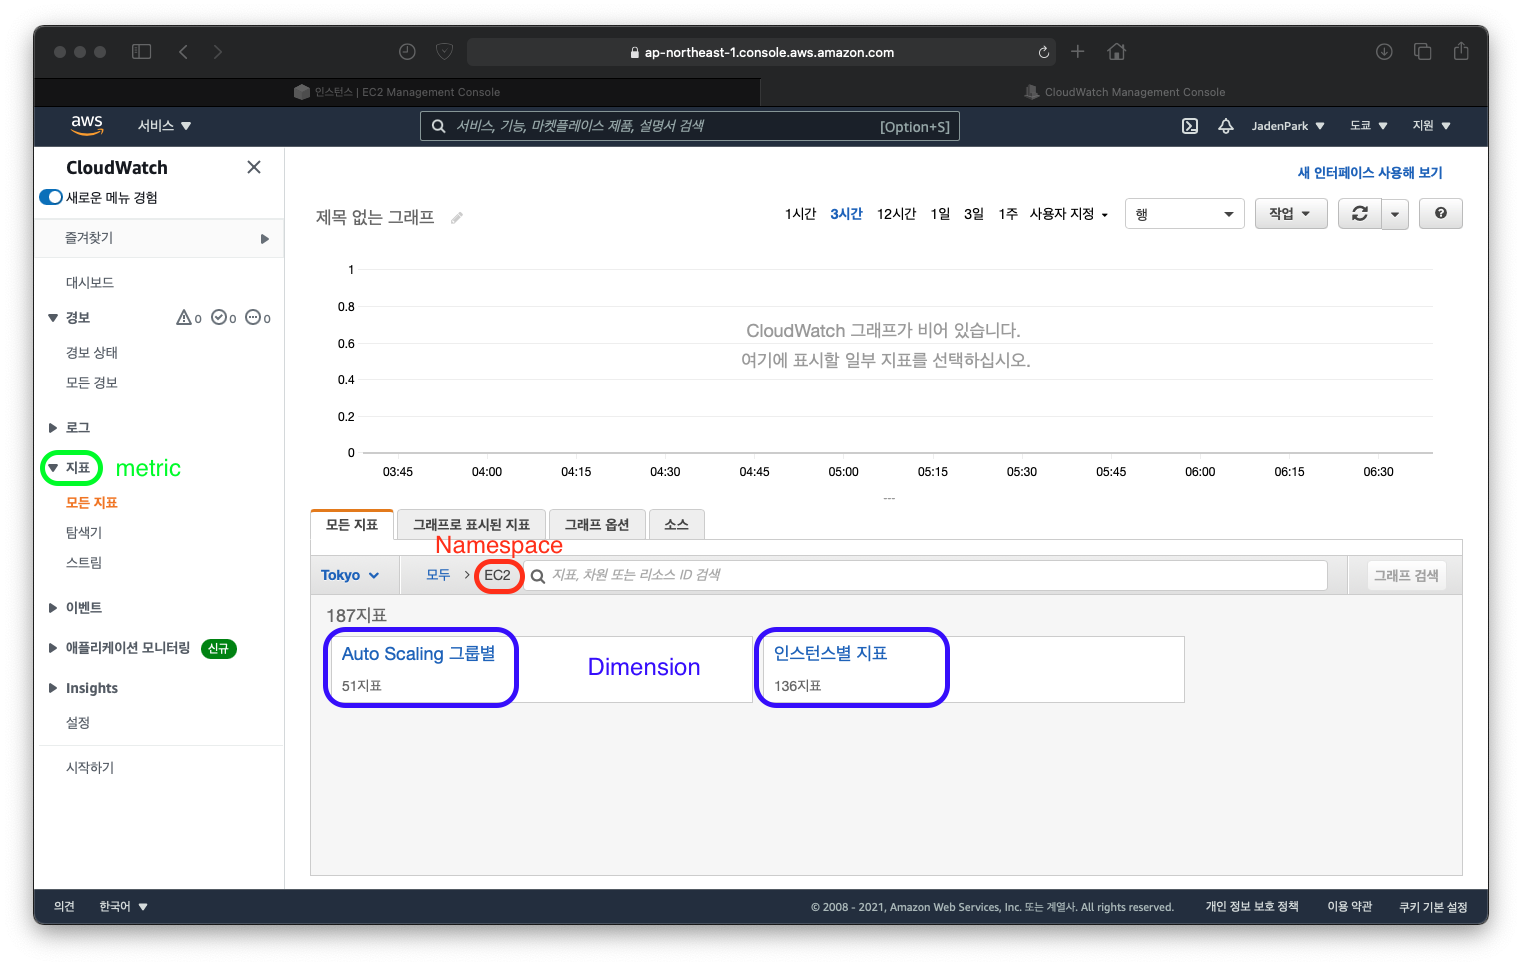1522x966 pixels.
Task: Refresh the graph with refresh icon
Action: [1360, 214]
